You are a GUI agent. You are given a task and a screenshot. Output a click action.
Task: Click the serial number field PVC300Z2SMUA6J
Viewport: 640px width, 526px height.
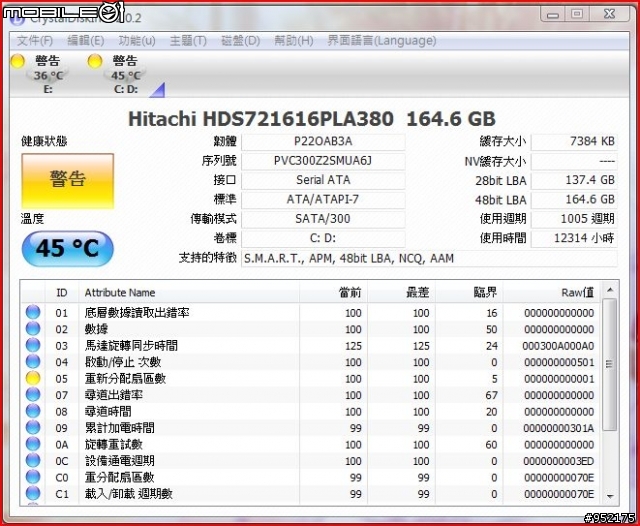pos(323,161)
